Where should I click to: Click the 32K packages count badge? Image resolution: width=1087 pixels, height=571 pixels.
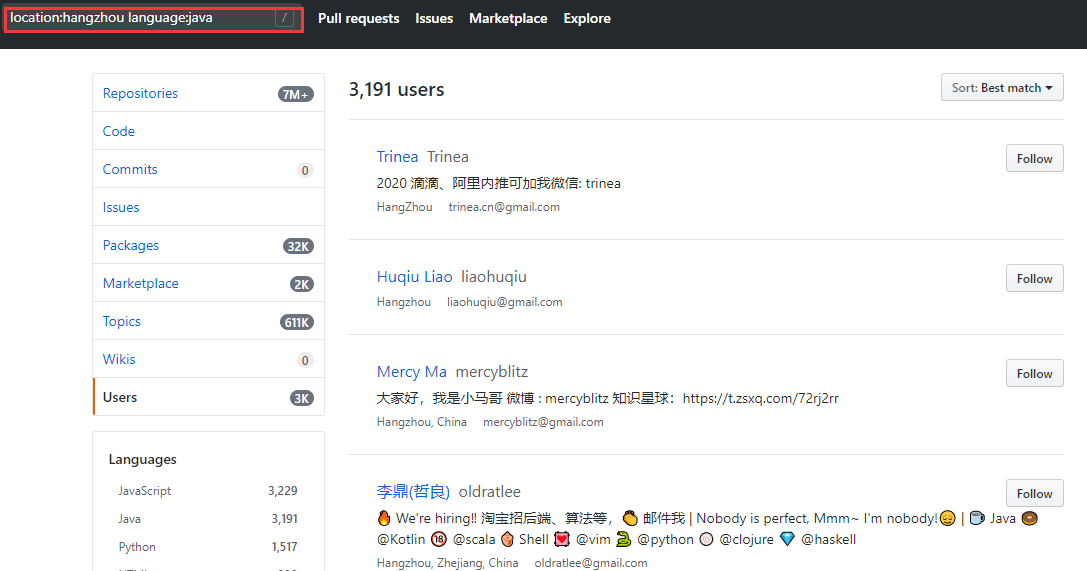(x=298, y=246)
